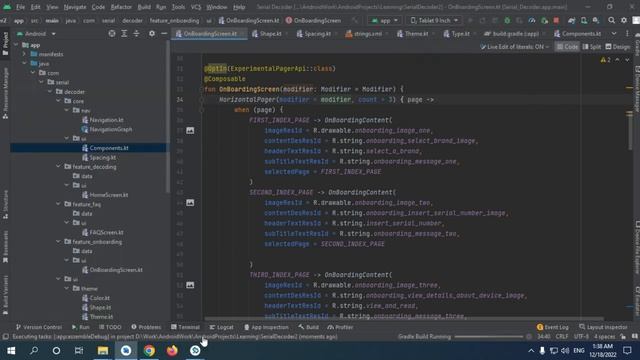Image resolution: width=640 pixels, height=360 pixels.
Task: Open the Terminal tool window
Action: click(185, 327)
